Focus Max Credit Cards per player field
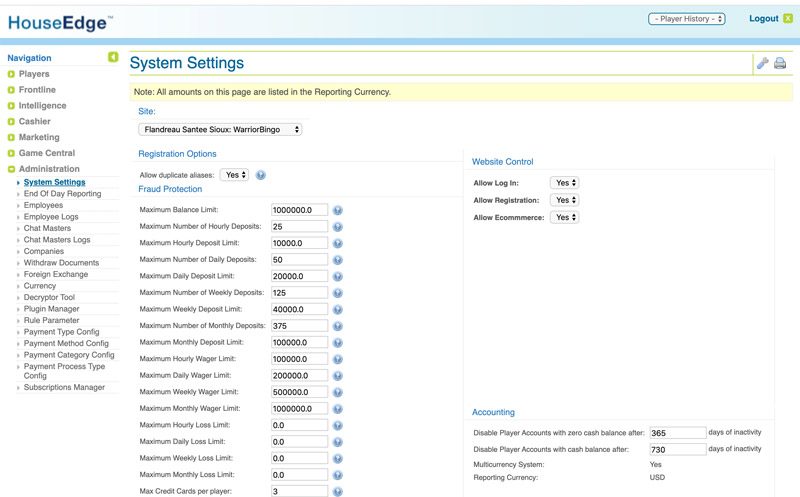The width and height of the screenshot is (800, 497). click(x=299, y=491)
